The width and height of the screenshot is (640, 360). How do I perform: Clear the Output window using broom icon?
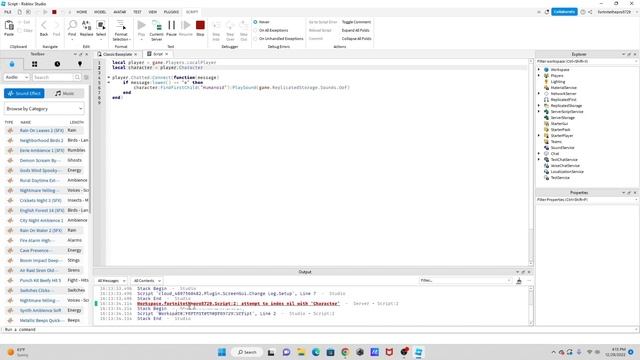pyautogui.click(x=519, y=281)
